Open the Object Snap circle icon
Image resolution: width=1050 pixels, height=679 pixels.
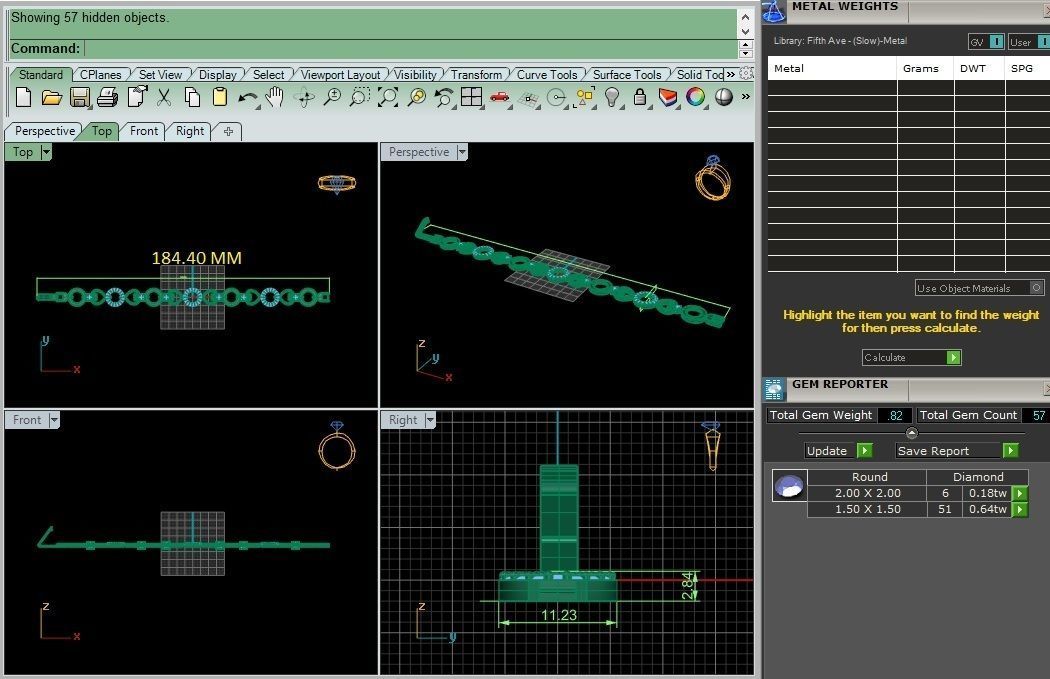tap(556, 98)
